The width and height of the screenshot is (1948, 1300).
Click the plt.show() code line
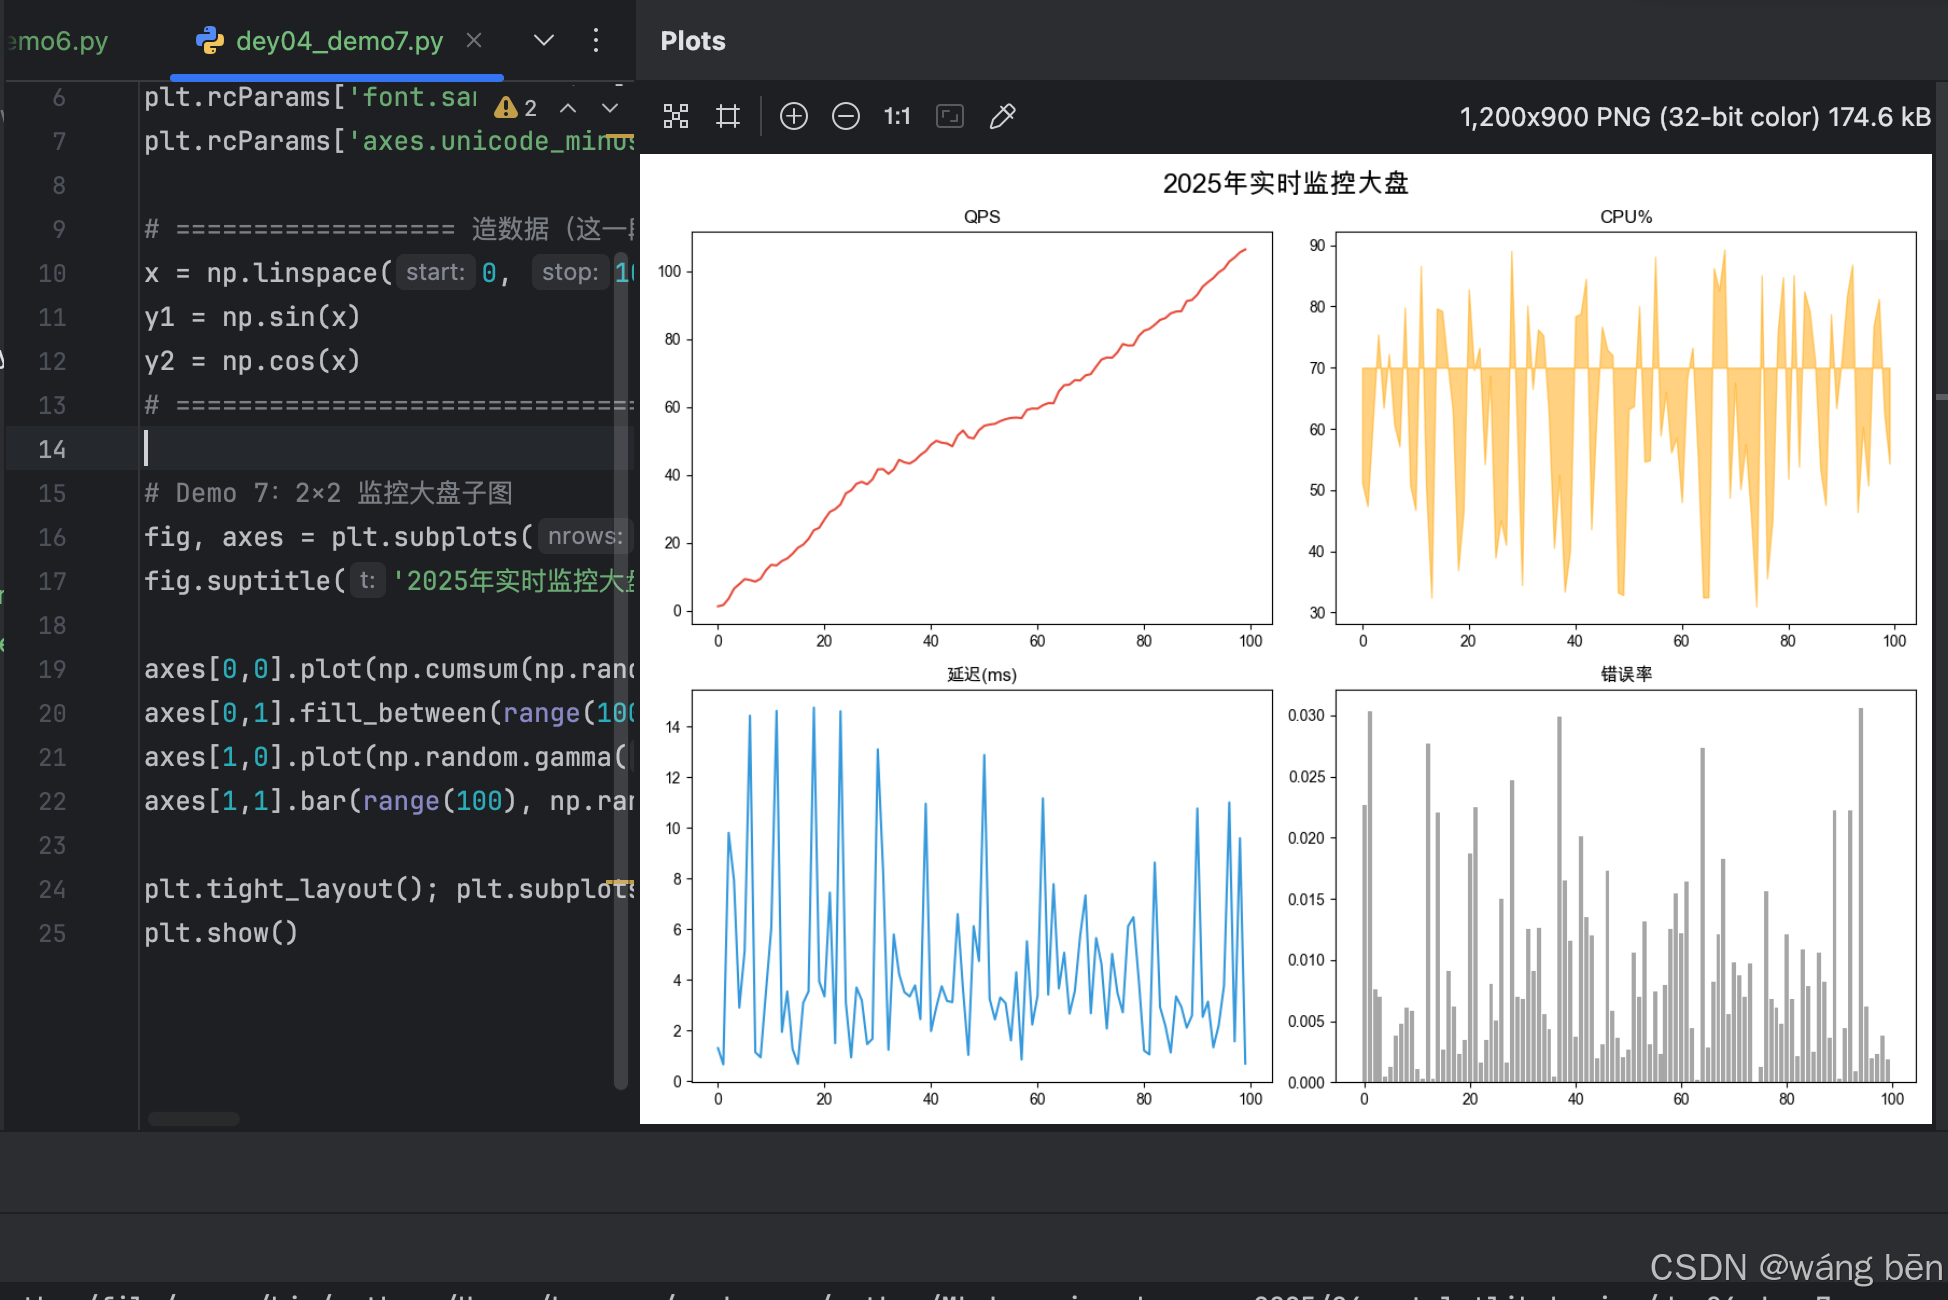click(221, 933)
